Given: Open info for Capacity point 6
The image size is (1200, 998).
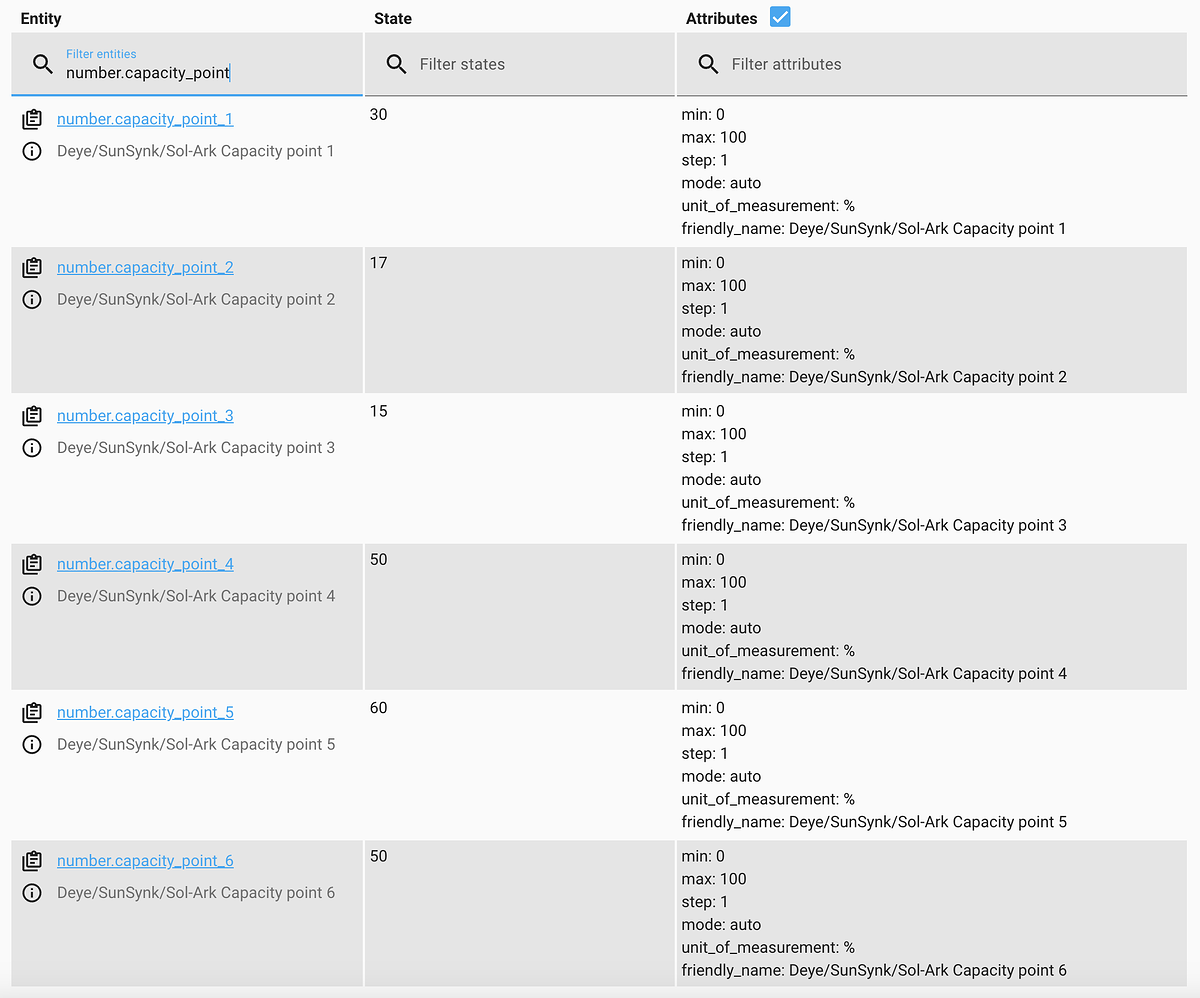Looking at the screenshot, I should pos(32,893).
